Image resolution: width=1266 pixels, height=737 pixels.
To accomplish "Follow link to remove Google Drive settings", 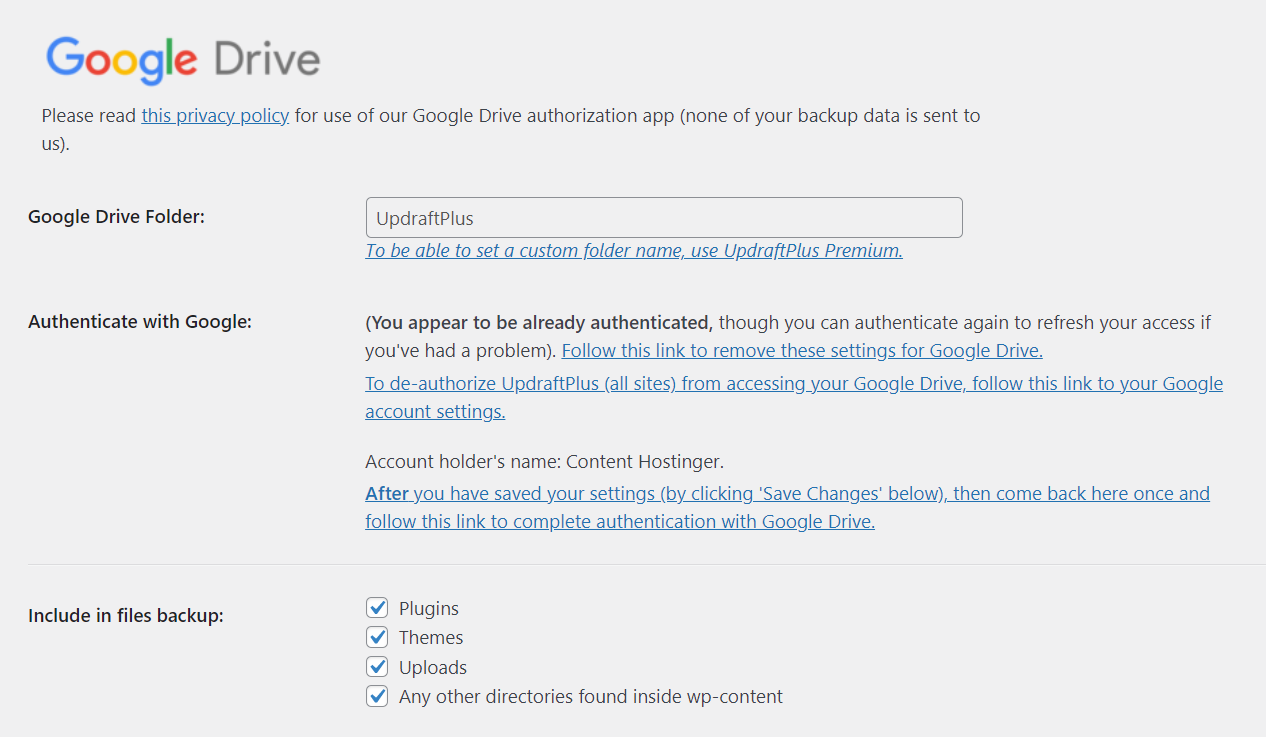I will point(802,351).
